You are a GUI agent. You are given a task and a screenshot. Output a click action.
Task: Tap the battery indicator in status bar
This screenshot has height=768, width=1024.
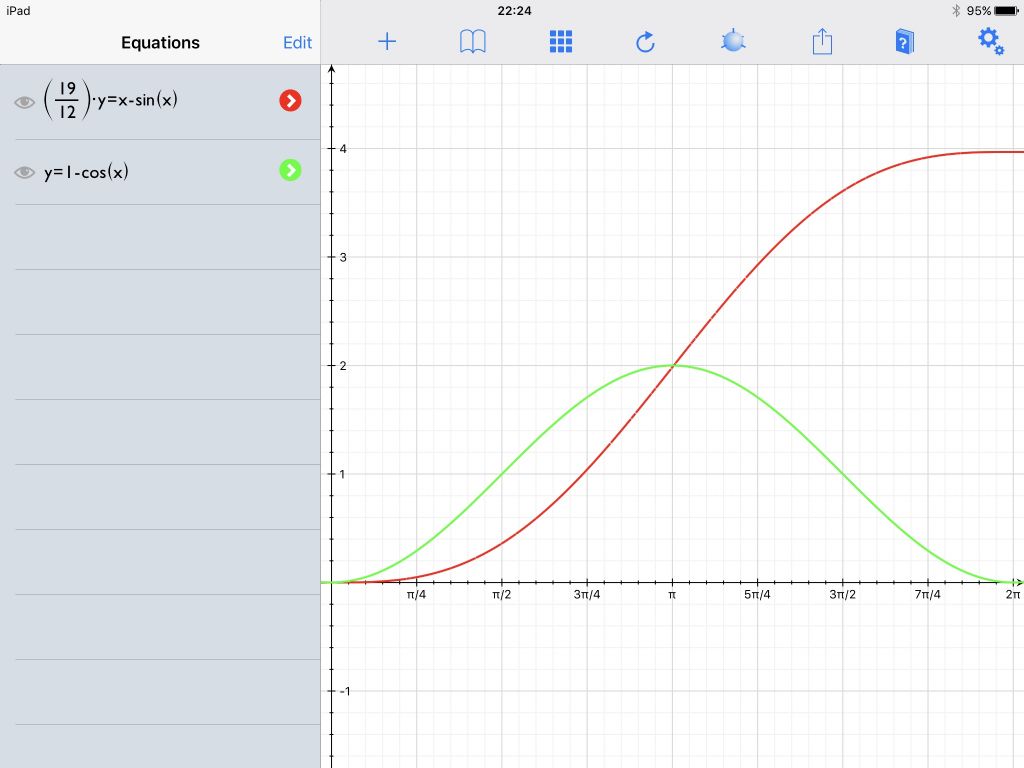[1006, 11]
